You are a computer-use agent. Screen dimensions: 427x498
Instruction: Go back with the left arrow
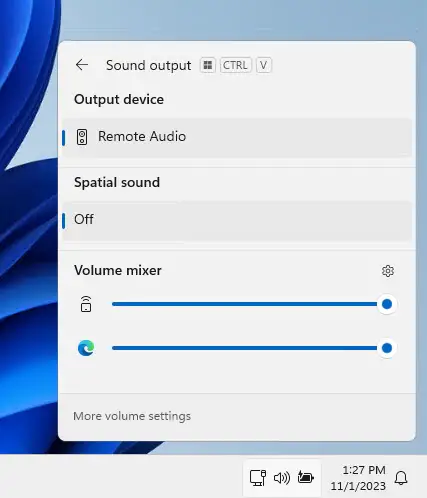(82, 65)
